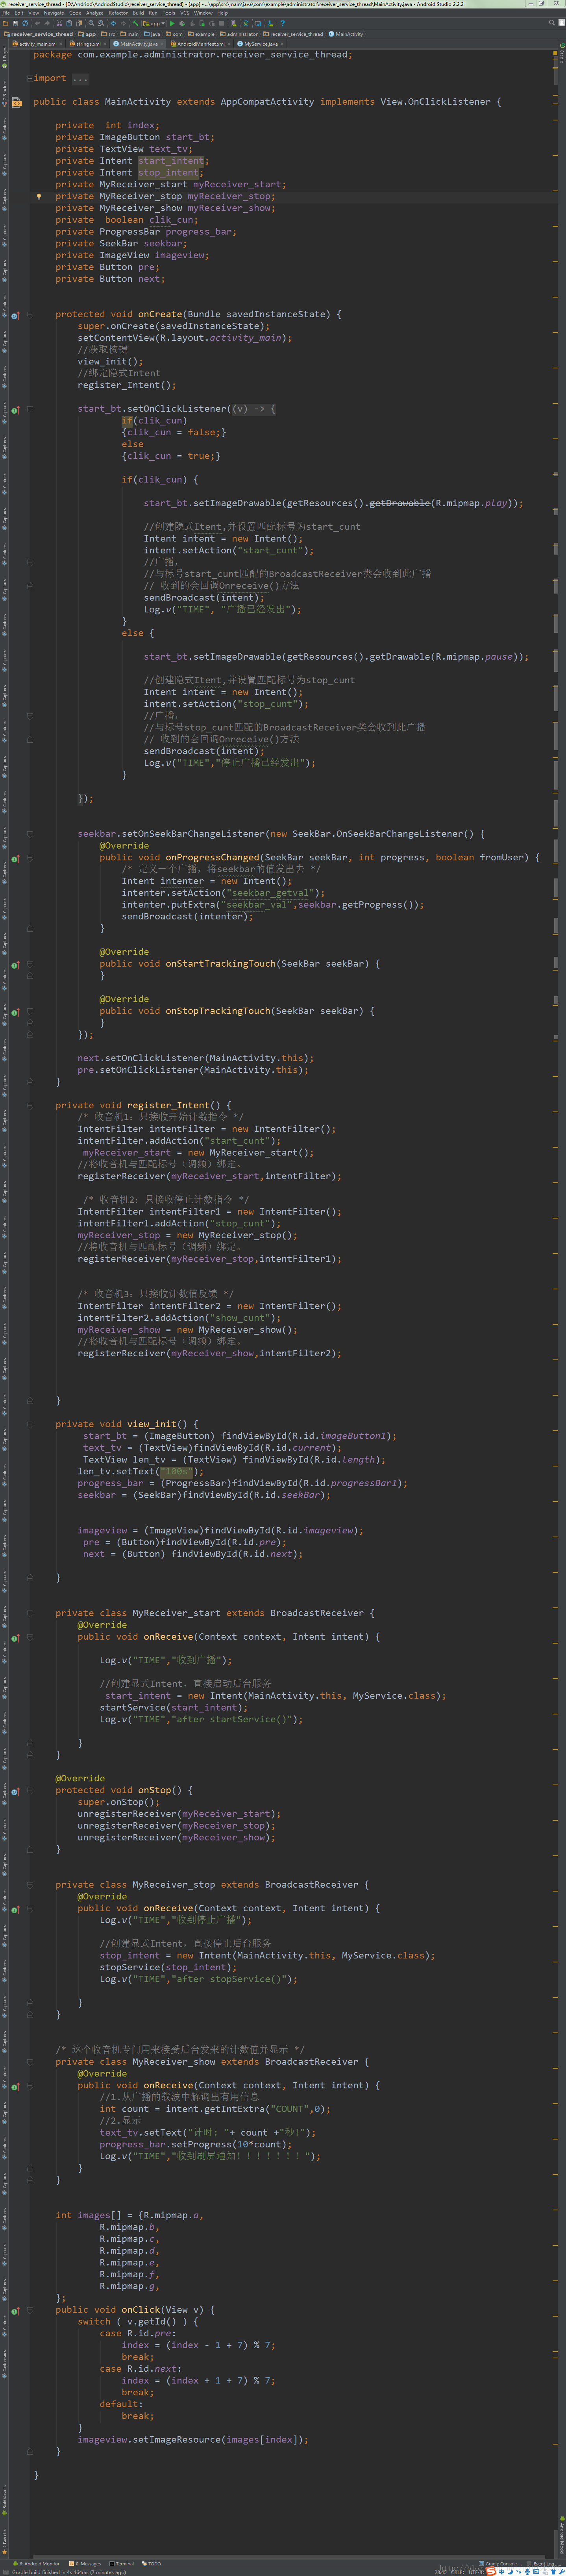Click 'Gradle build finished' status message
The height and width of the screenshot is (2576, 566).
tap(69, 2572)
